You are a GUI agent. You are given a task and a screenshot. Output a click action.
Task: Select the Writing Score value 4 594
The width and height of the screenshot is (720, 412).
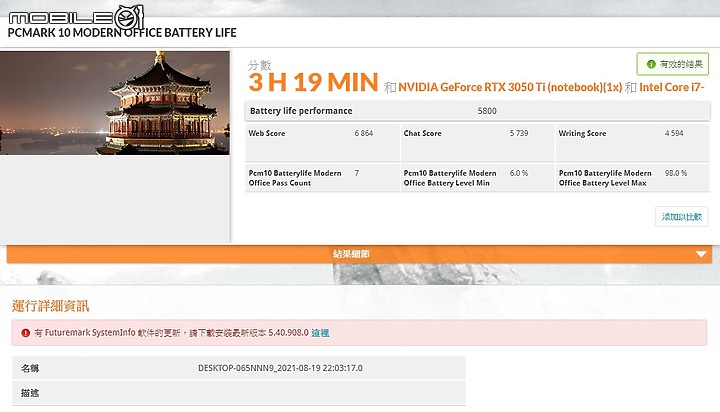[x=674, y=133]
